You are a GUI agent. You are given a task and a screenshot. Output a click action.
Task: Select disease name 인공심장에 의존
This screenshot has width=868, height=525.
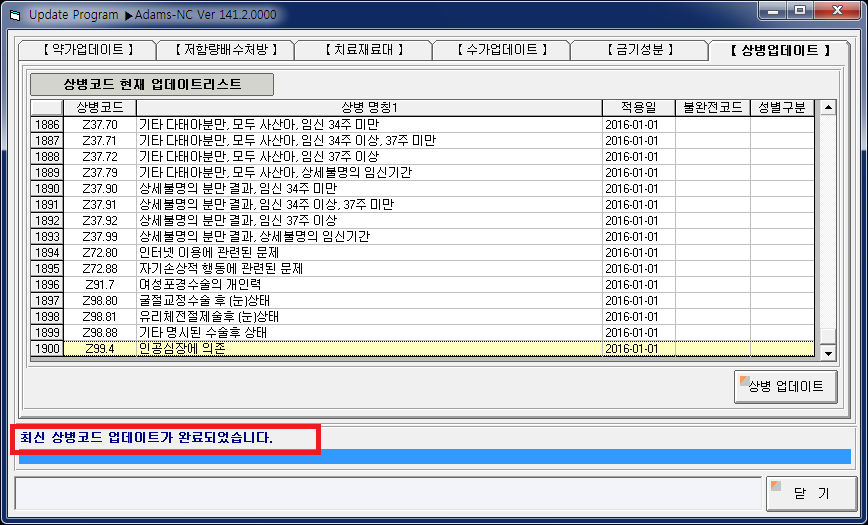pyautogui.click(x=369, y=349)
